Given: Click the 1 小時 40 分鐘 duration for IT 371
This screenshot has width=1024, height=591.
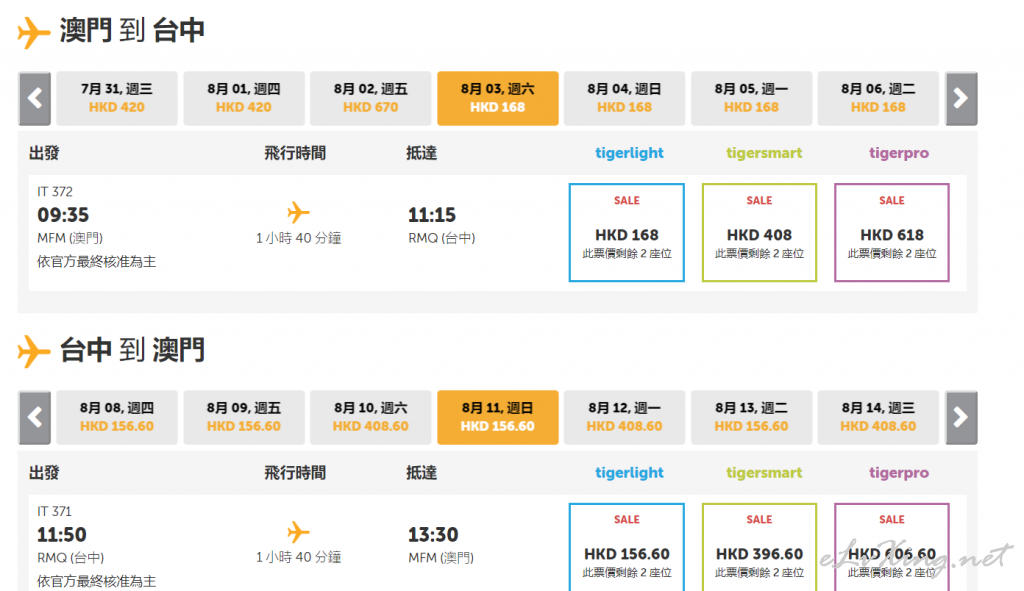Looking at the screenshot, I should 298,558.
